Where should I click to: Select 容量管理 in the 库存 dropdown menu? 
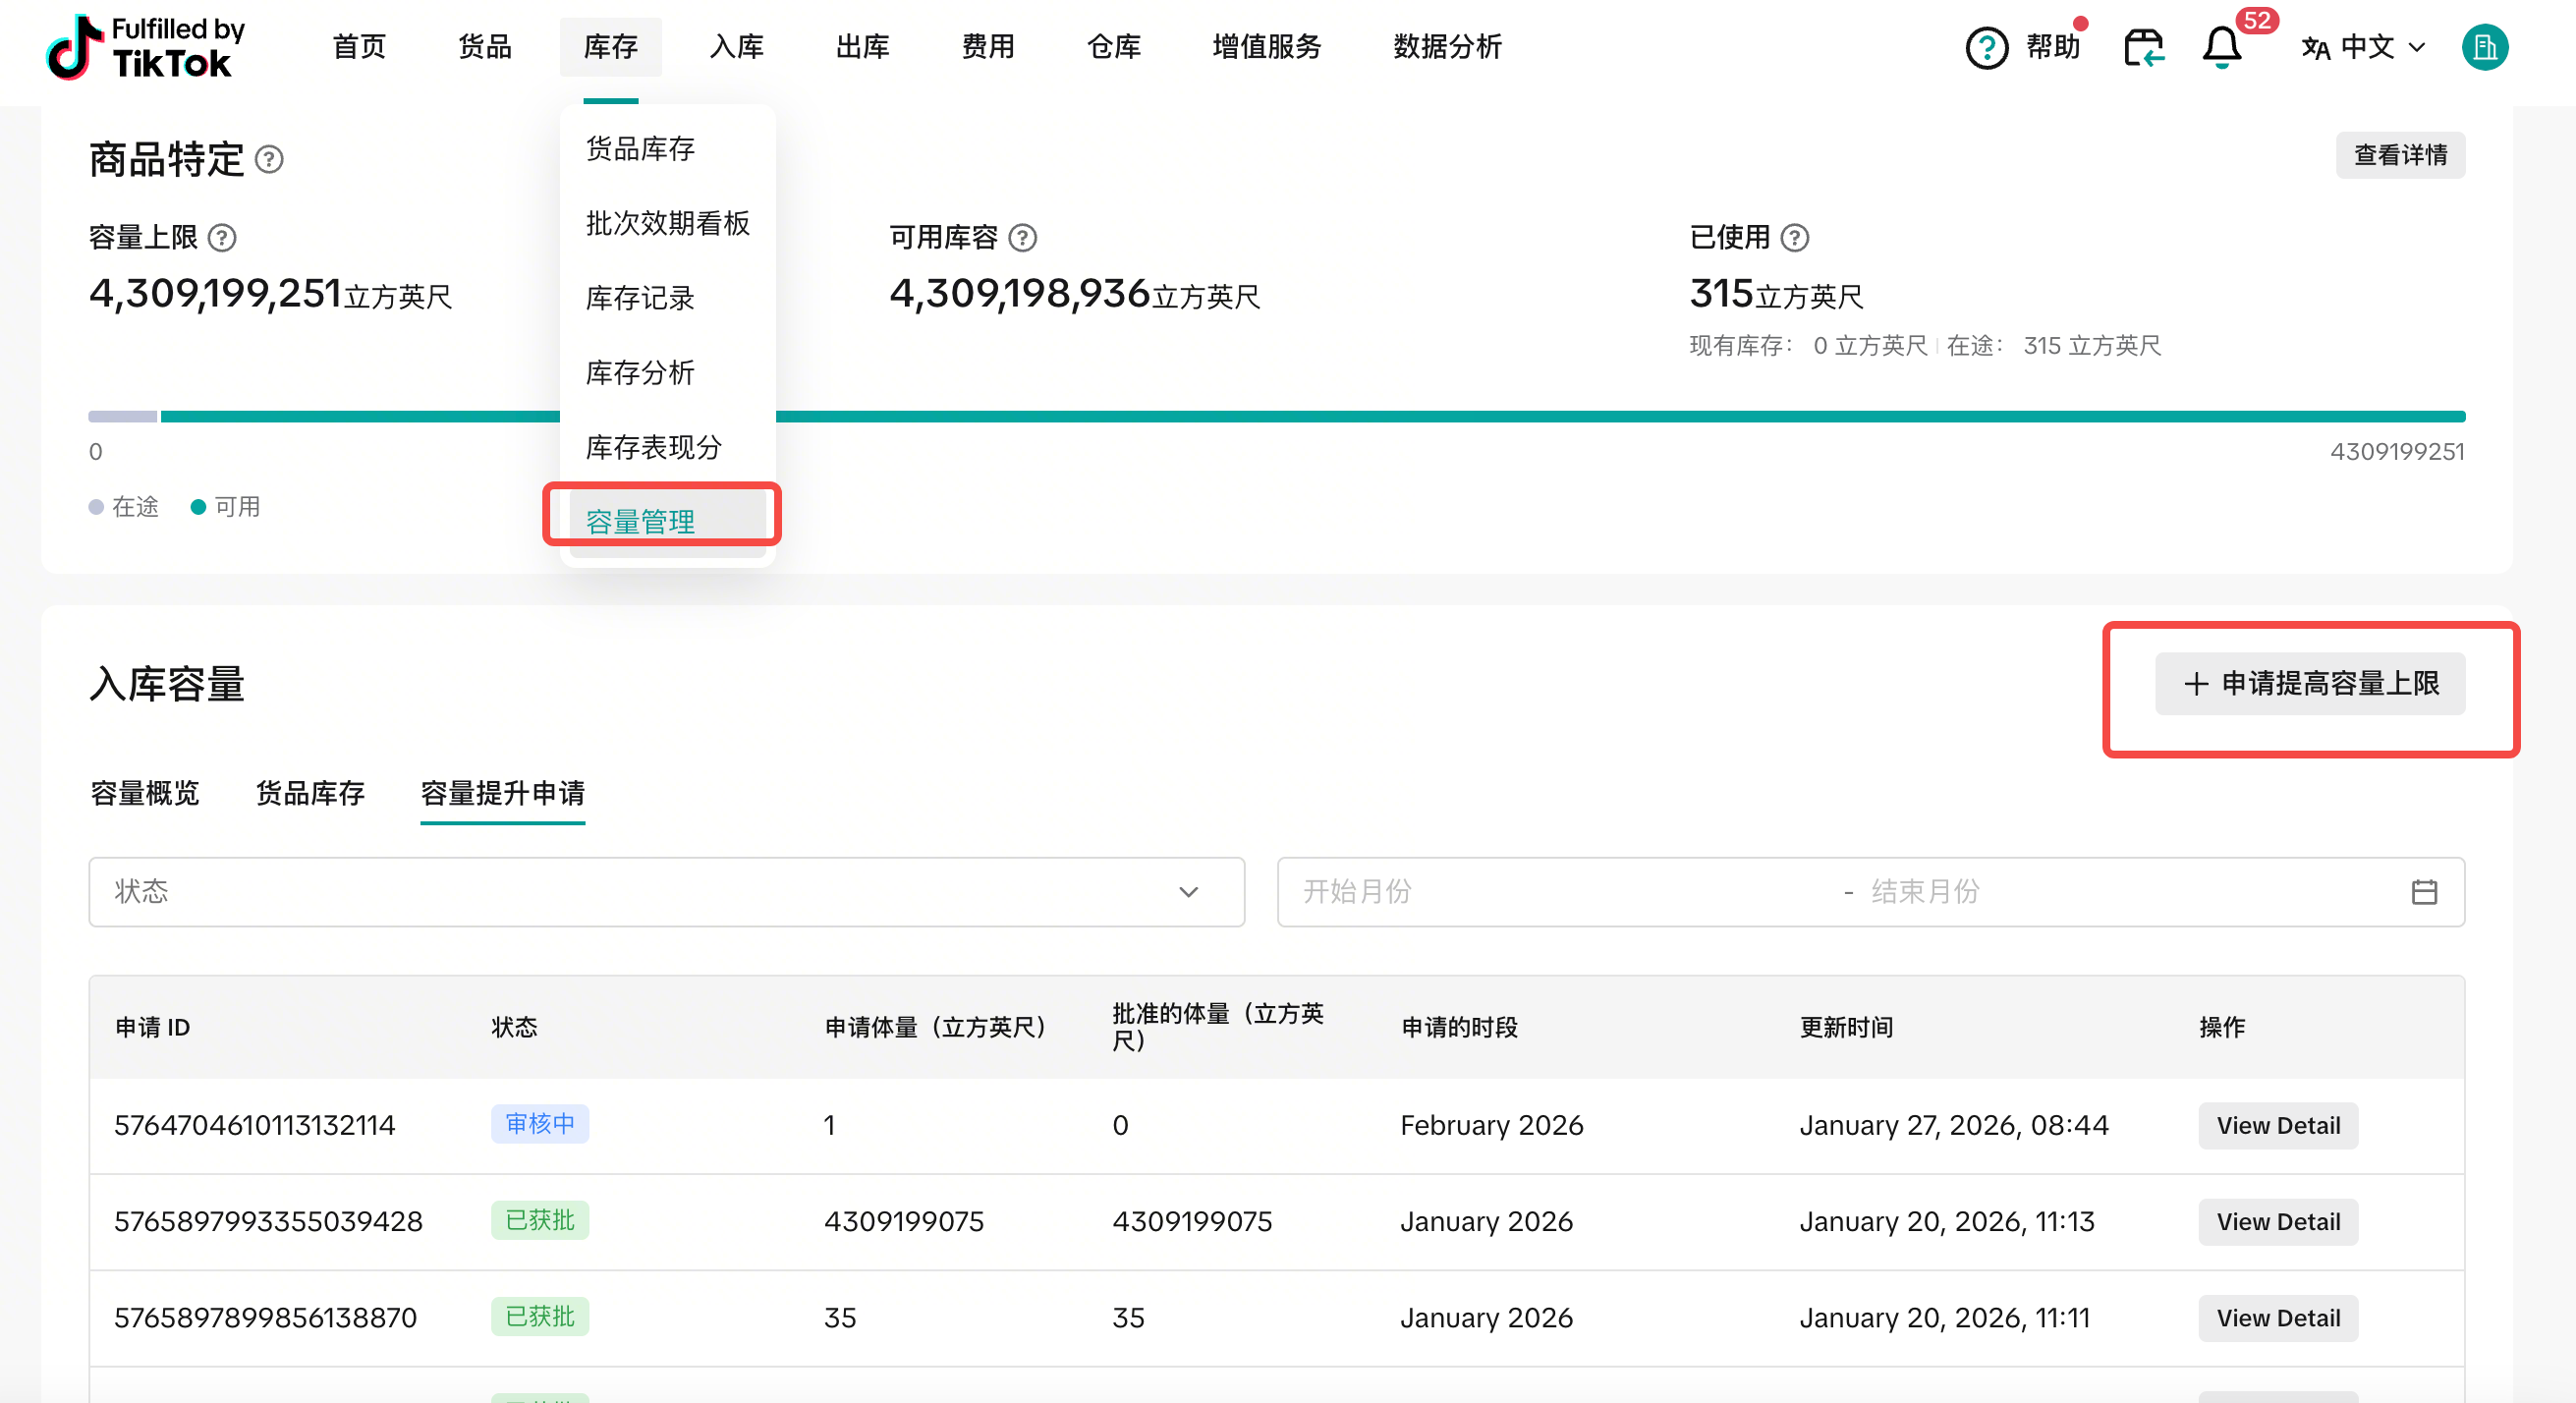click(640, 521)
